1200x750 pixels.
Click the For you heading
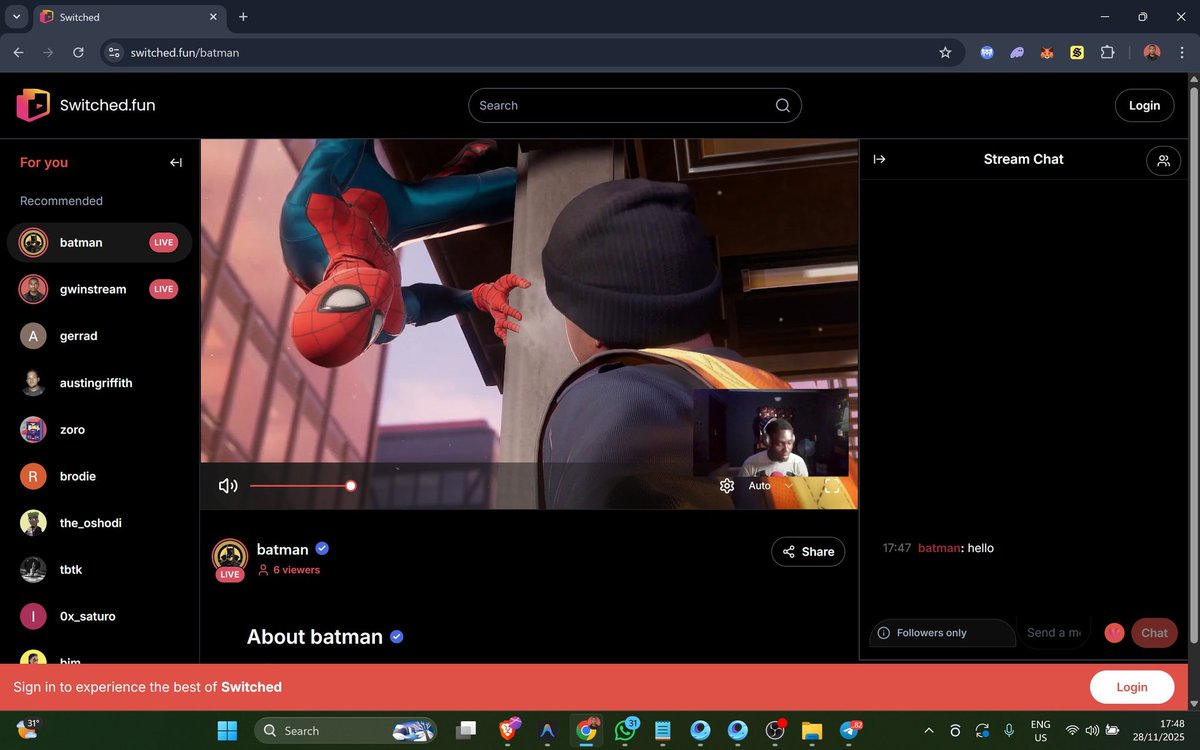pos(44,162)
